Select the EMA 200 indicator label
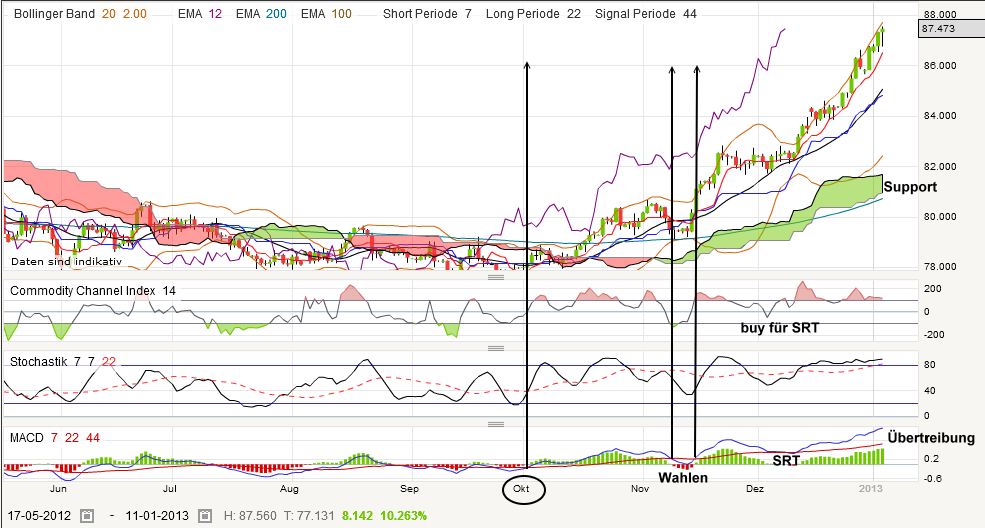Viewport: 985px width, 528px height. (261, 14)
